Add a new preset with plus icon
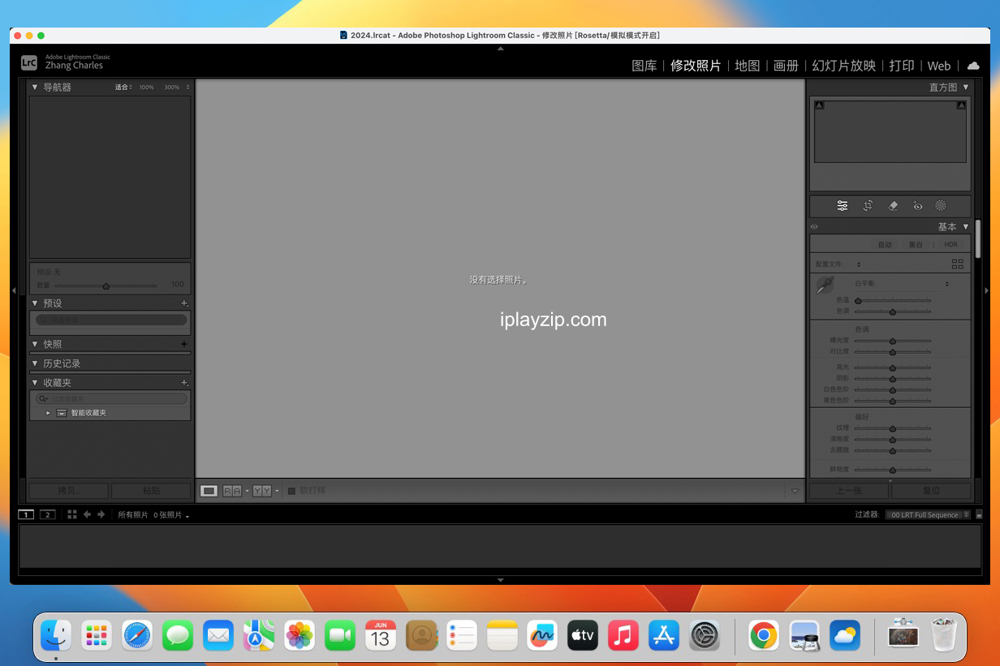The image size is (1000, 666). (184, 304)
